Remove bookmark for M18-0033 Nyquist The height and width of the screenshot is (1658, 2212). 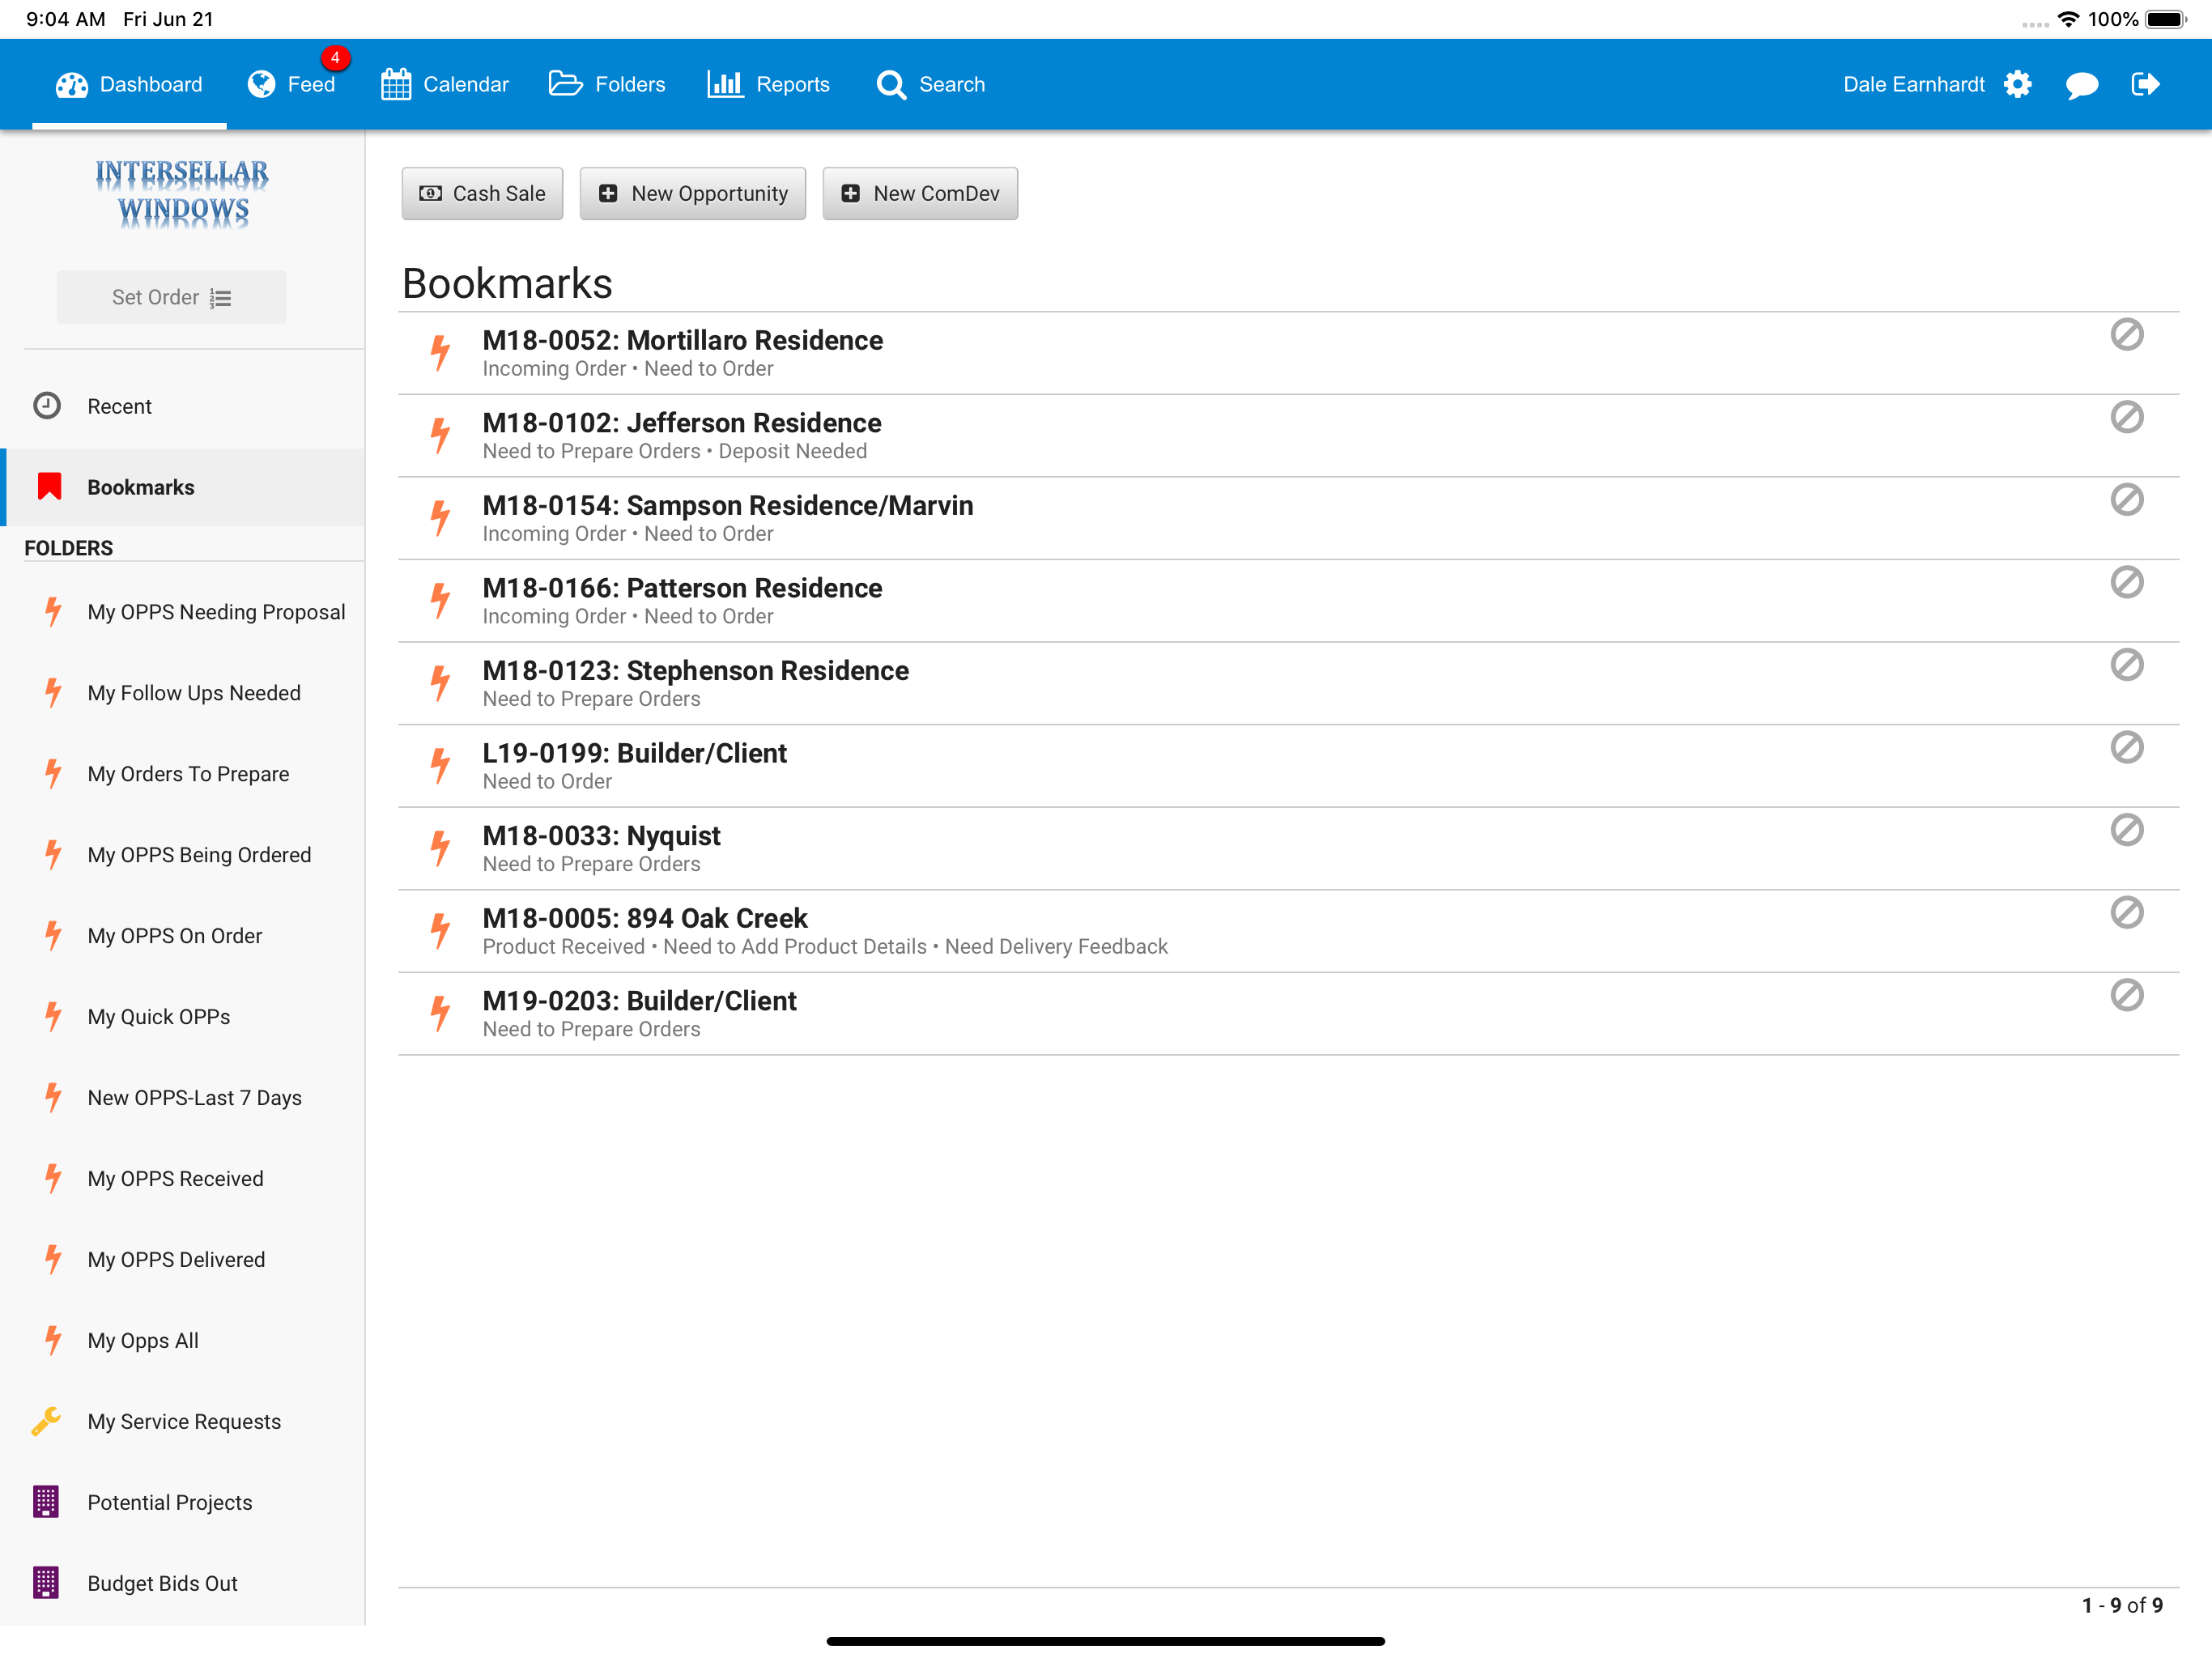point(2127,830)
